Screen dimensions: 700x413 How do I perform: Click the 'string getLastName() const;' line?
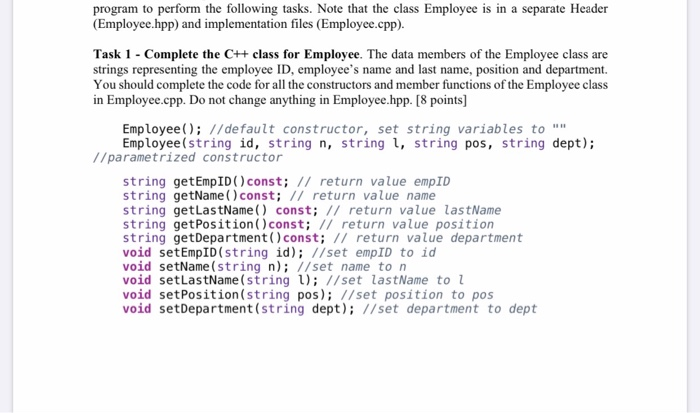point(221,210)
